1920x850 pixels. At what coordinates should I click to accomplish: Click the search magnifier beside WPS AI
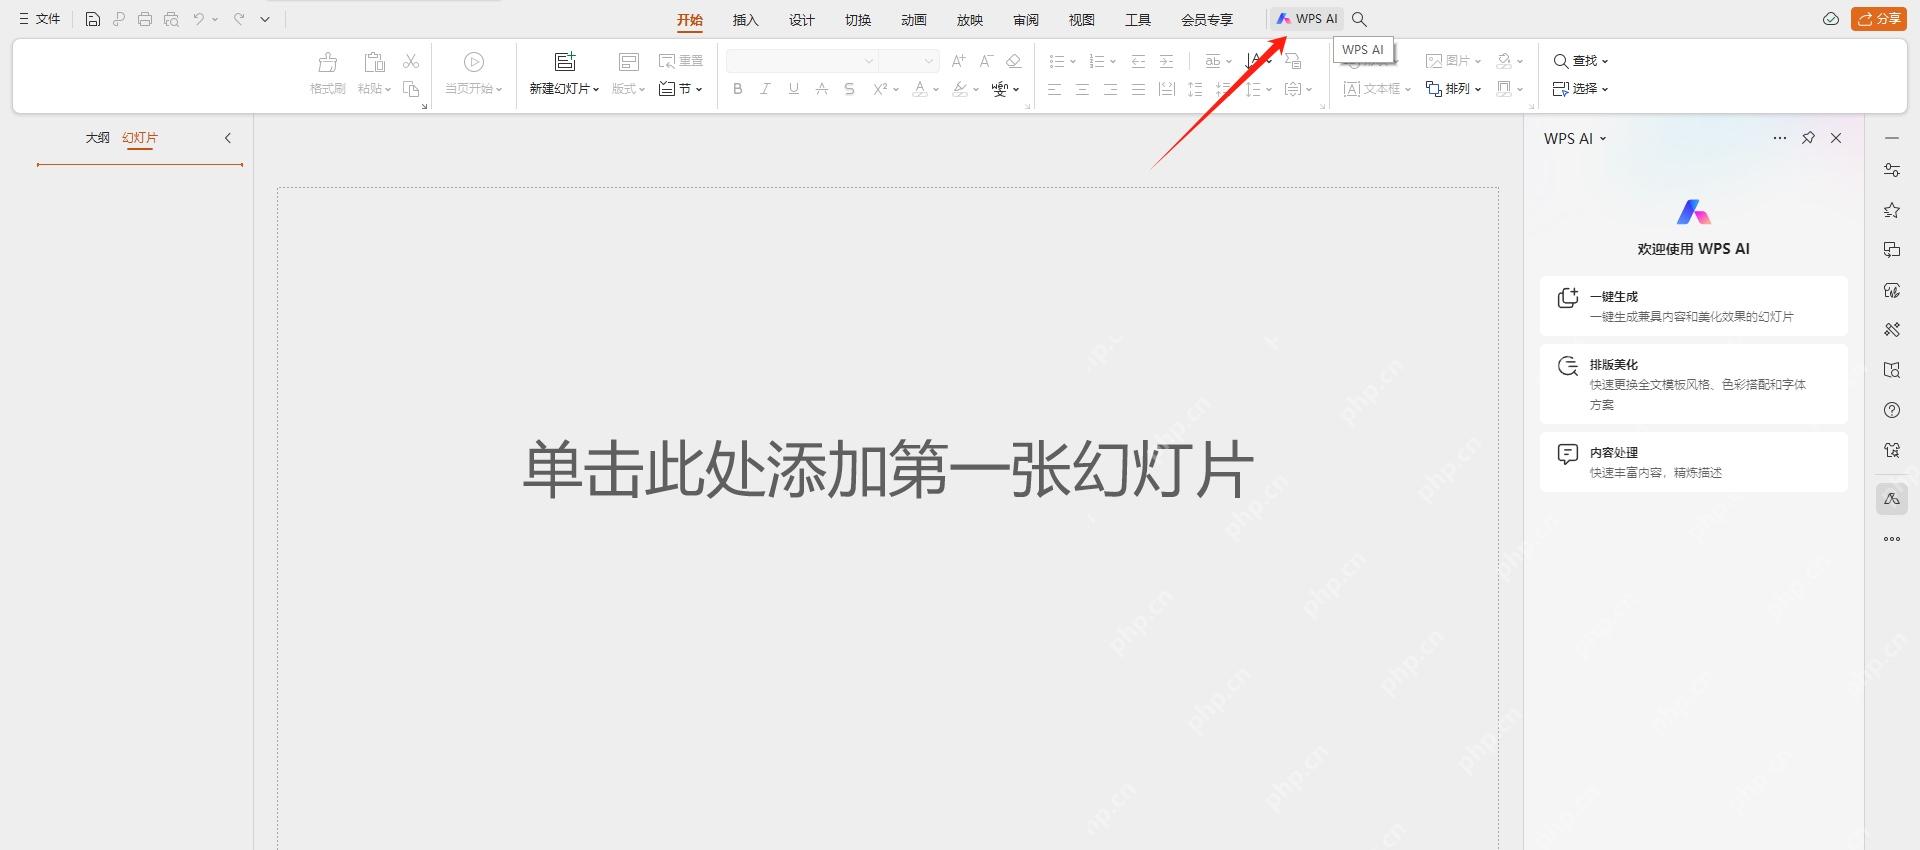[x=1359, y=19]
